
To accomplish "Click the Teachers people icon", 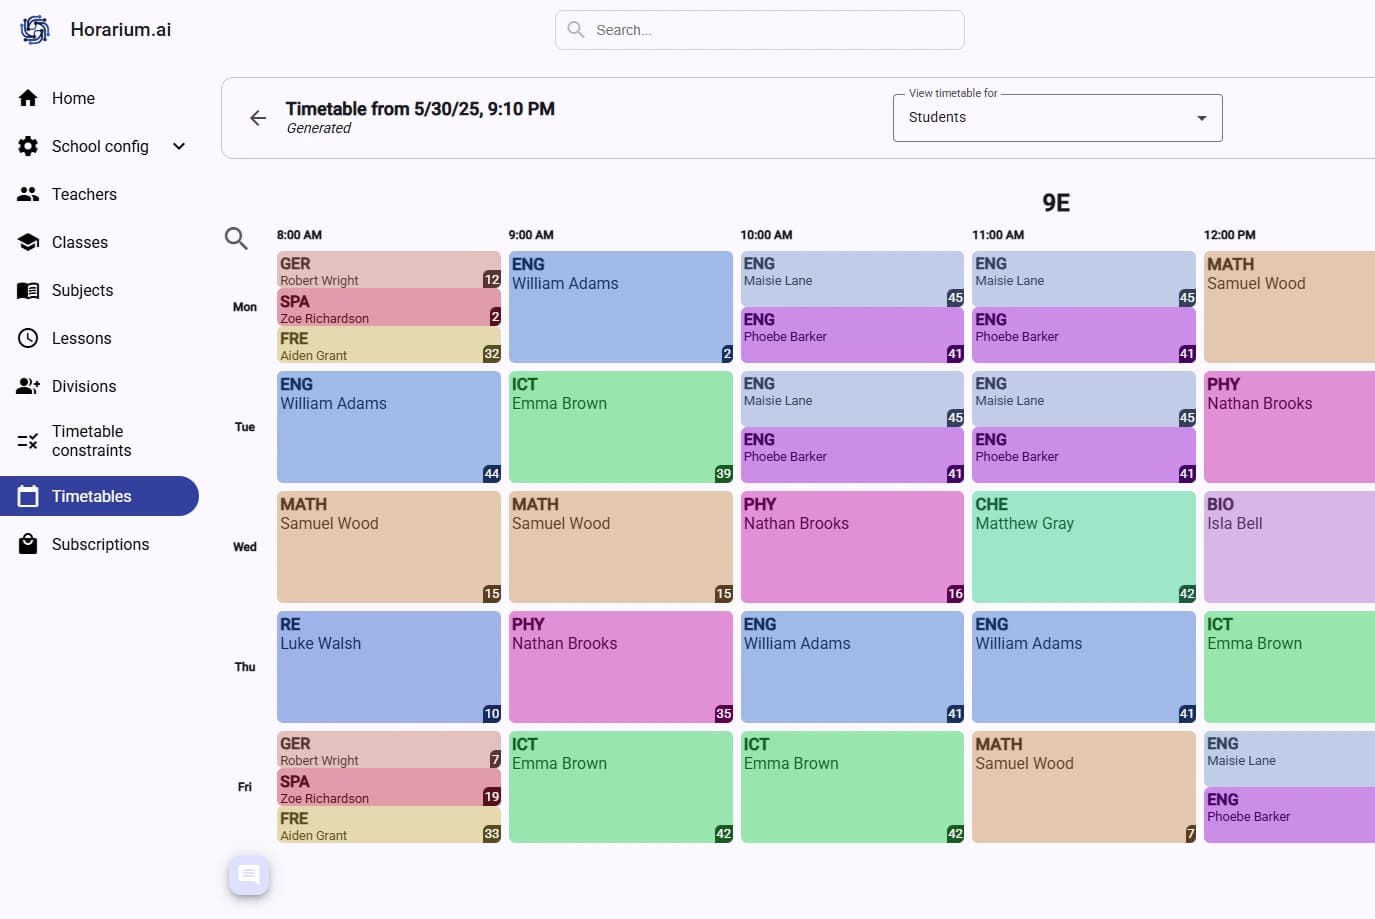I will 28,194.
